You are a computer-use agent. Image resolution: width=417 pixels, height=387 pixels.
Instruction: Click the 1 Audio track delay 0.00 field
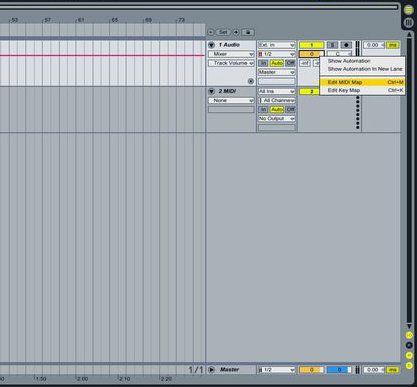[374, 45]
